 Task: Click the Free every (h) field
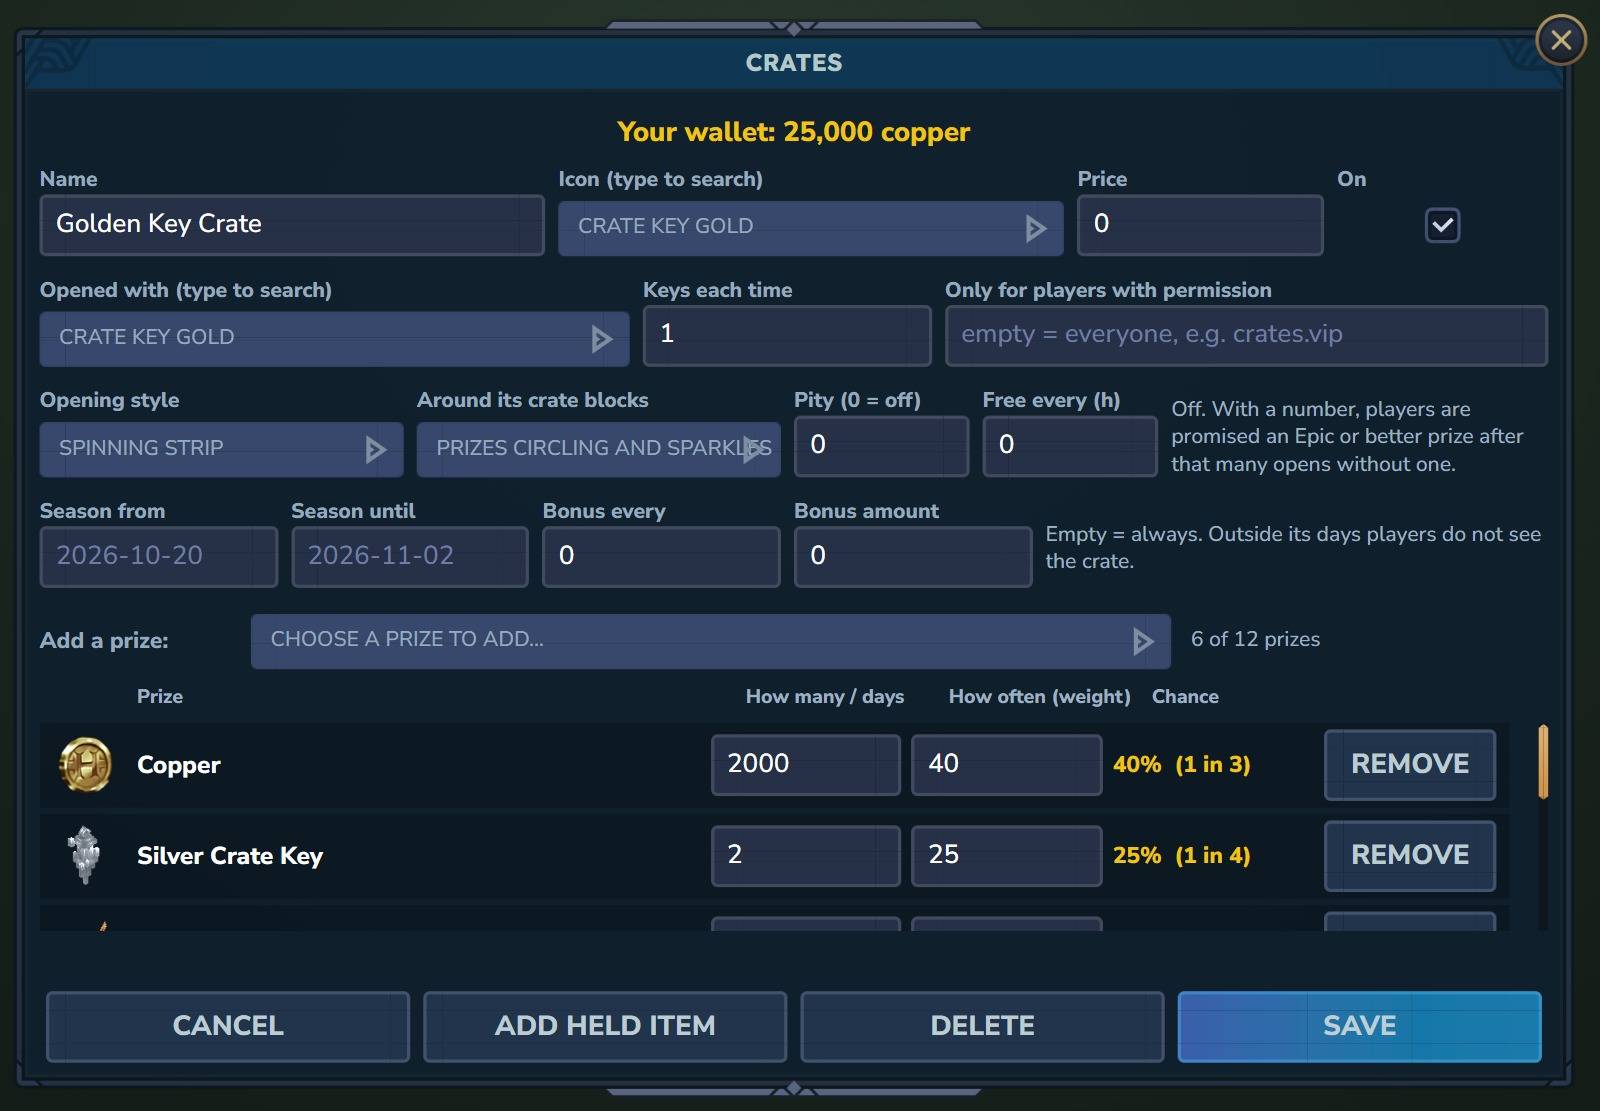(1070, 446)
